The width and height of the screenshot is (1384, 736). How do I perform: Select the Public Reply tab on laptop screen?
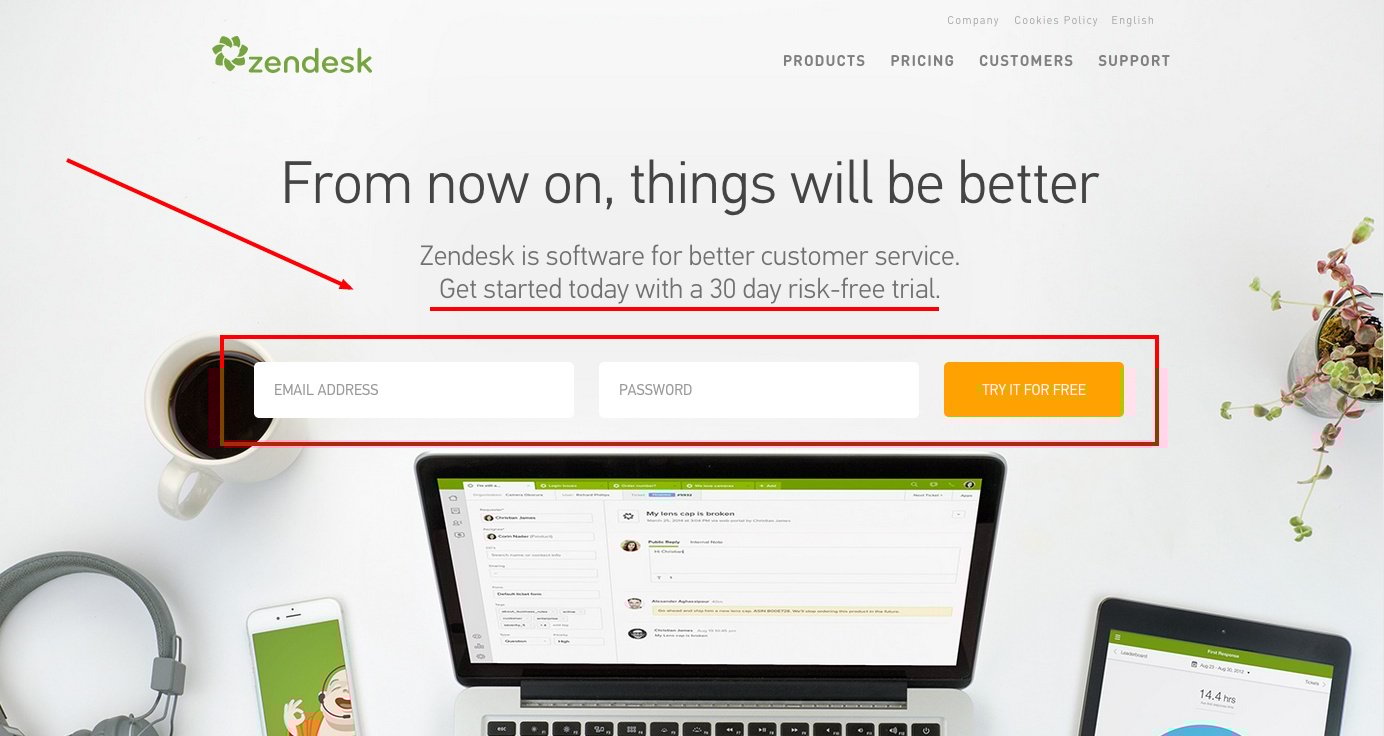(664, 542)
